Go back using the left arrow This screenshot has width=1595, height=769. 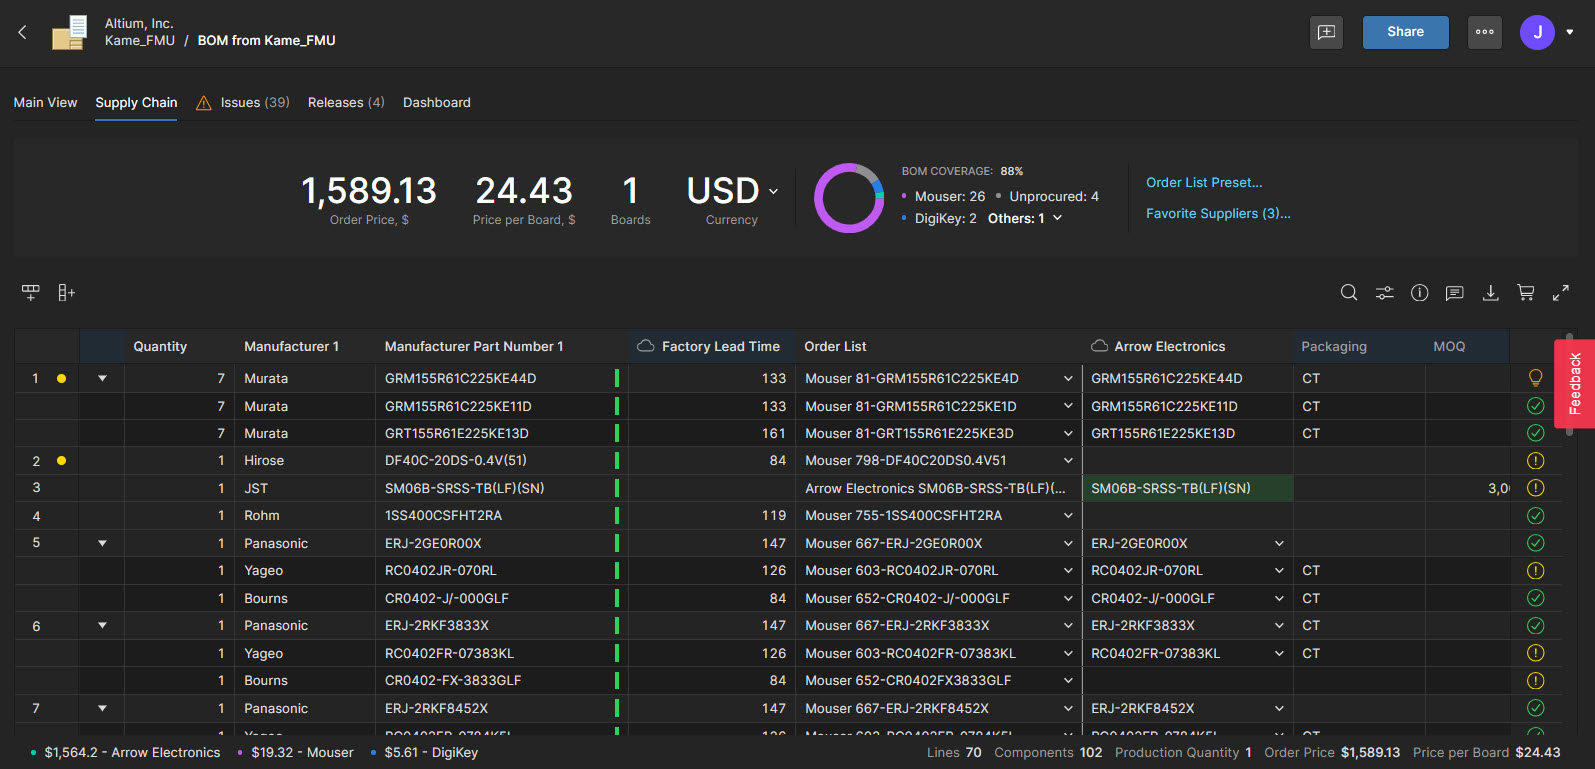22,32
